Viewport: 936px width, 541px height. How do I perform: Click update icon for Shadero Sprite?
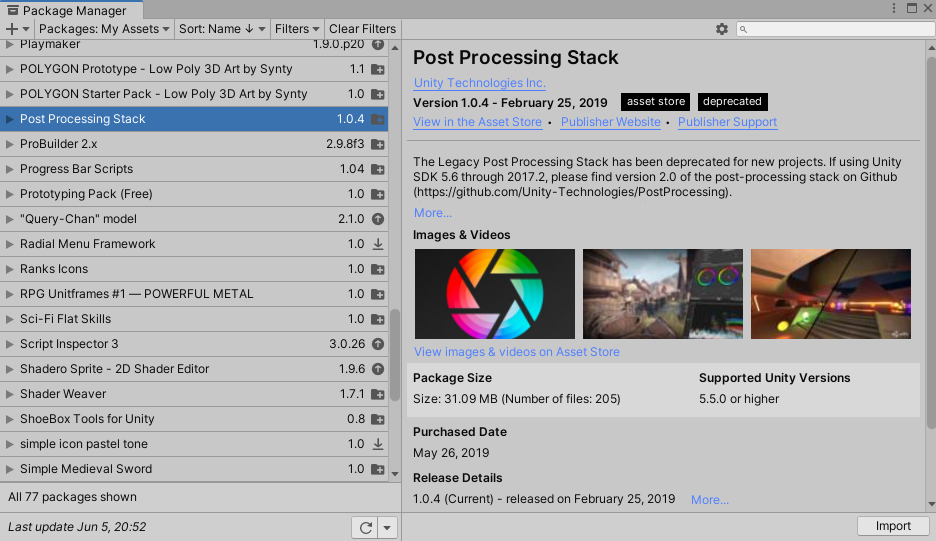pyautogui.click(x=378, y=369)
